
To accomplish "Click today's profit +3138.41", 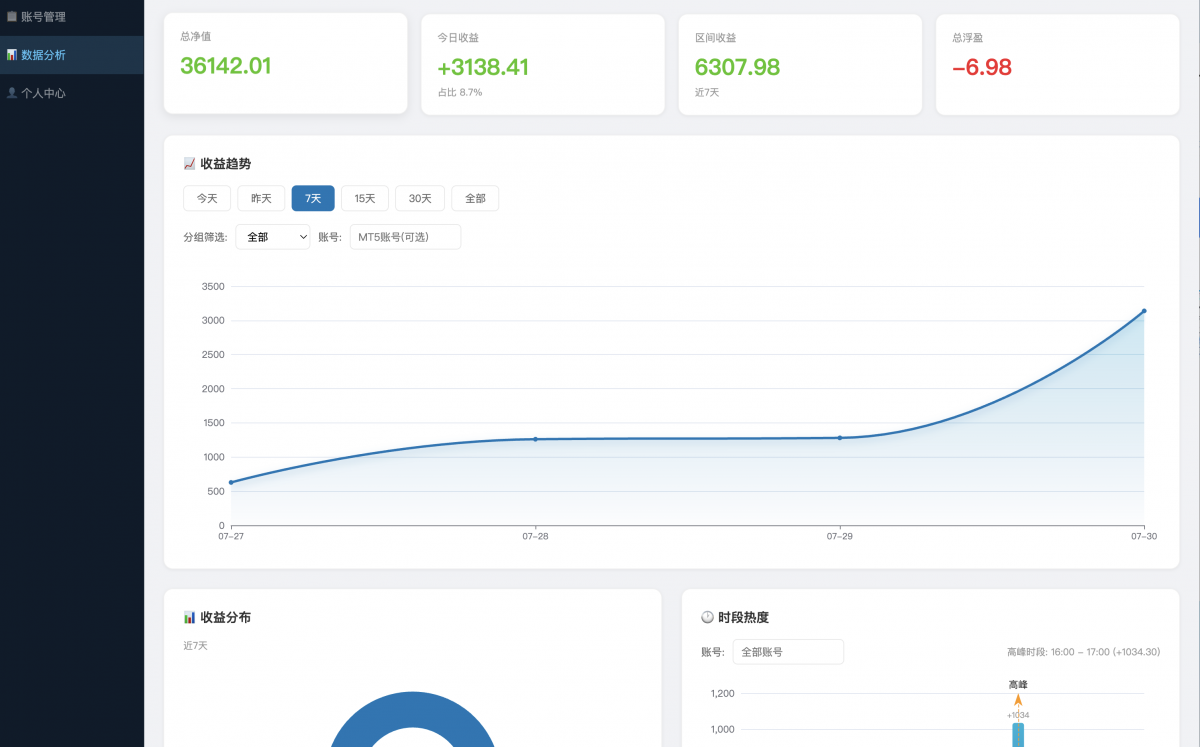I will coord(483,67).
